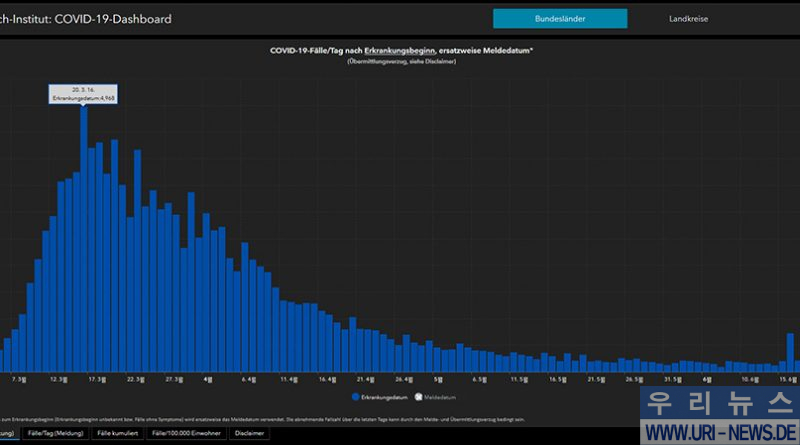The image size is (800, 445).
Task: Click the 22.3 axis date label
Action: tap(136, 380)
